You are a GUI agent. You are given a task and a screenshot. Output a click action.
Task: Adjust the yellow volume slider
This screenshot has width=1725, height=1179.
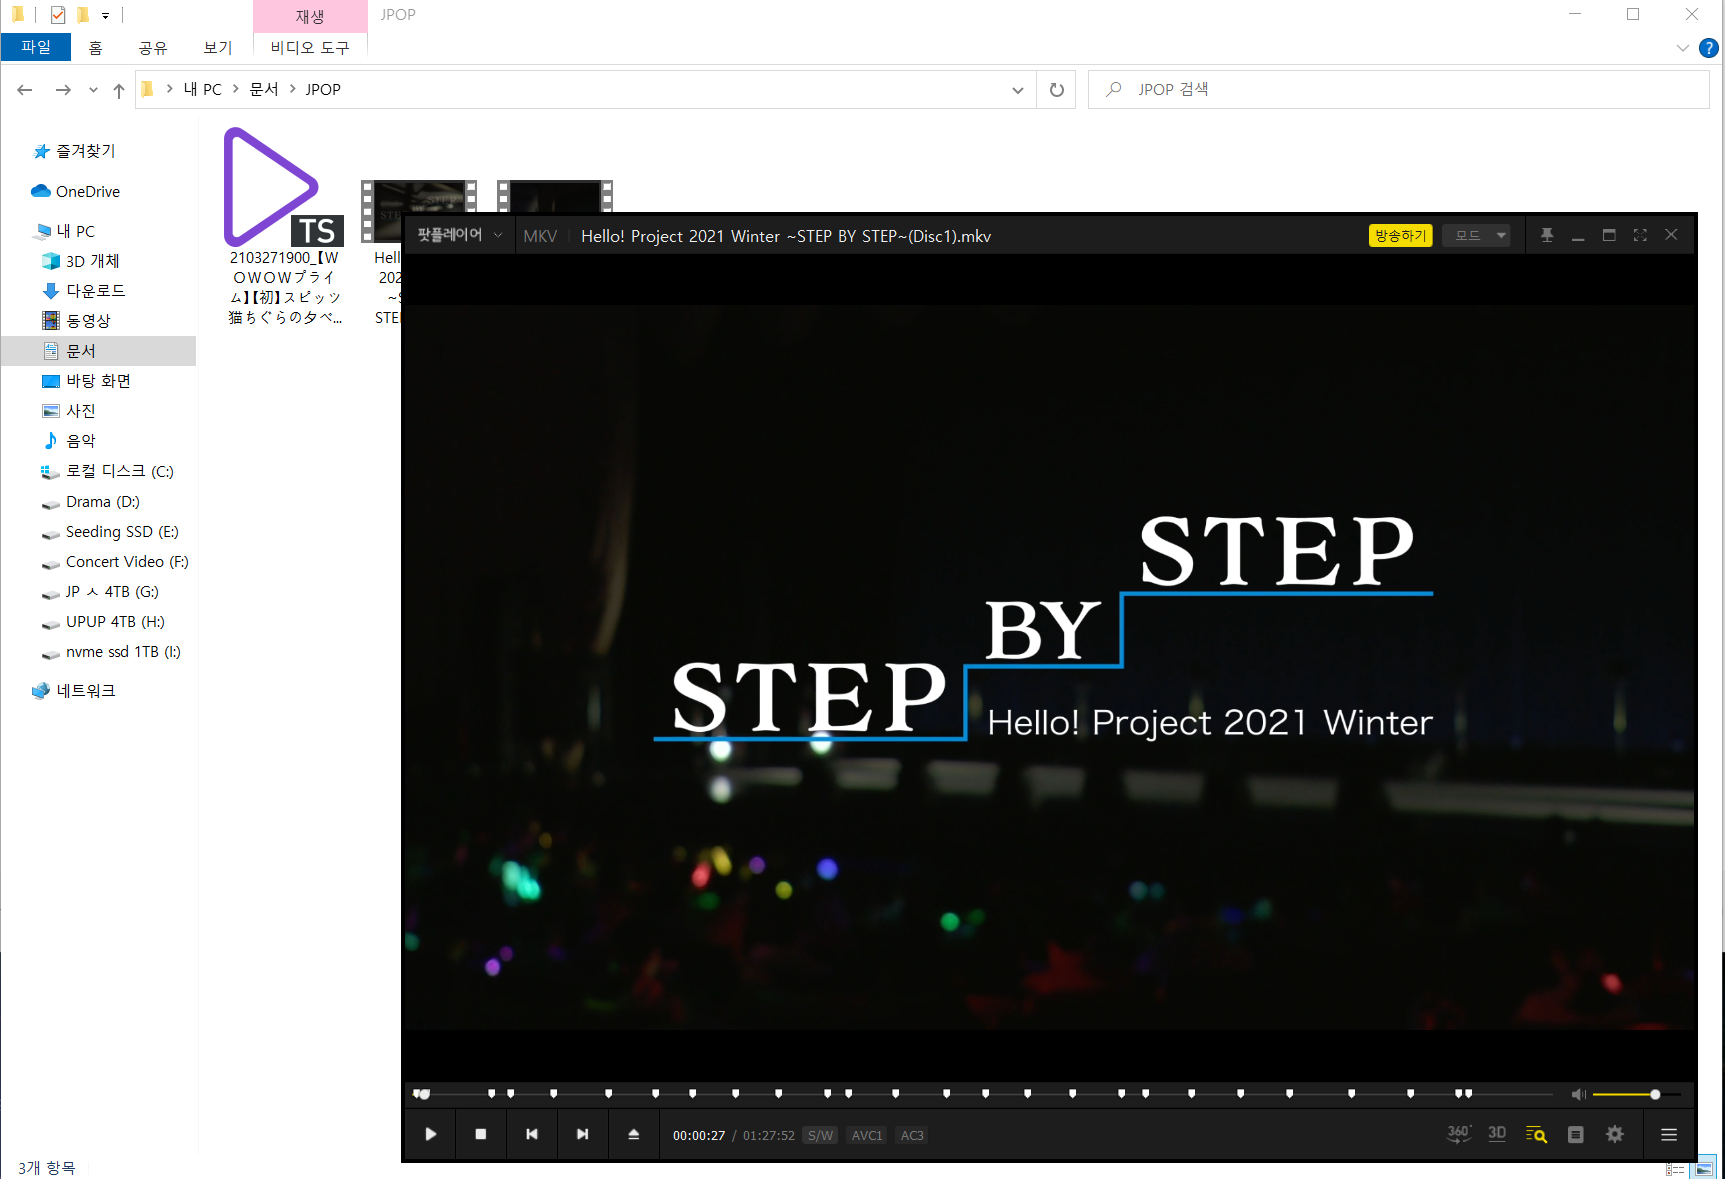click(1636, 1094)
